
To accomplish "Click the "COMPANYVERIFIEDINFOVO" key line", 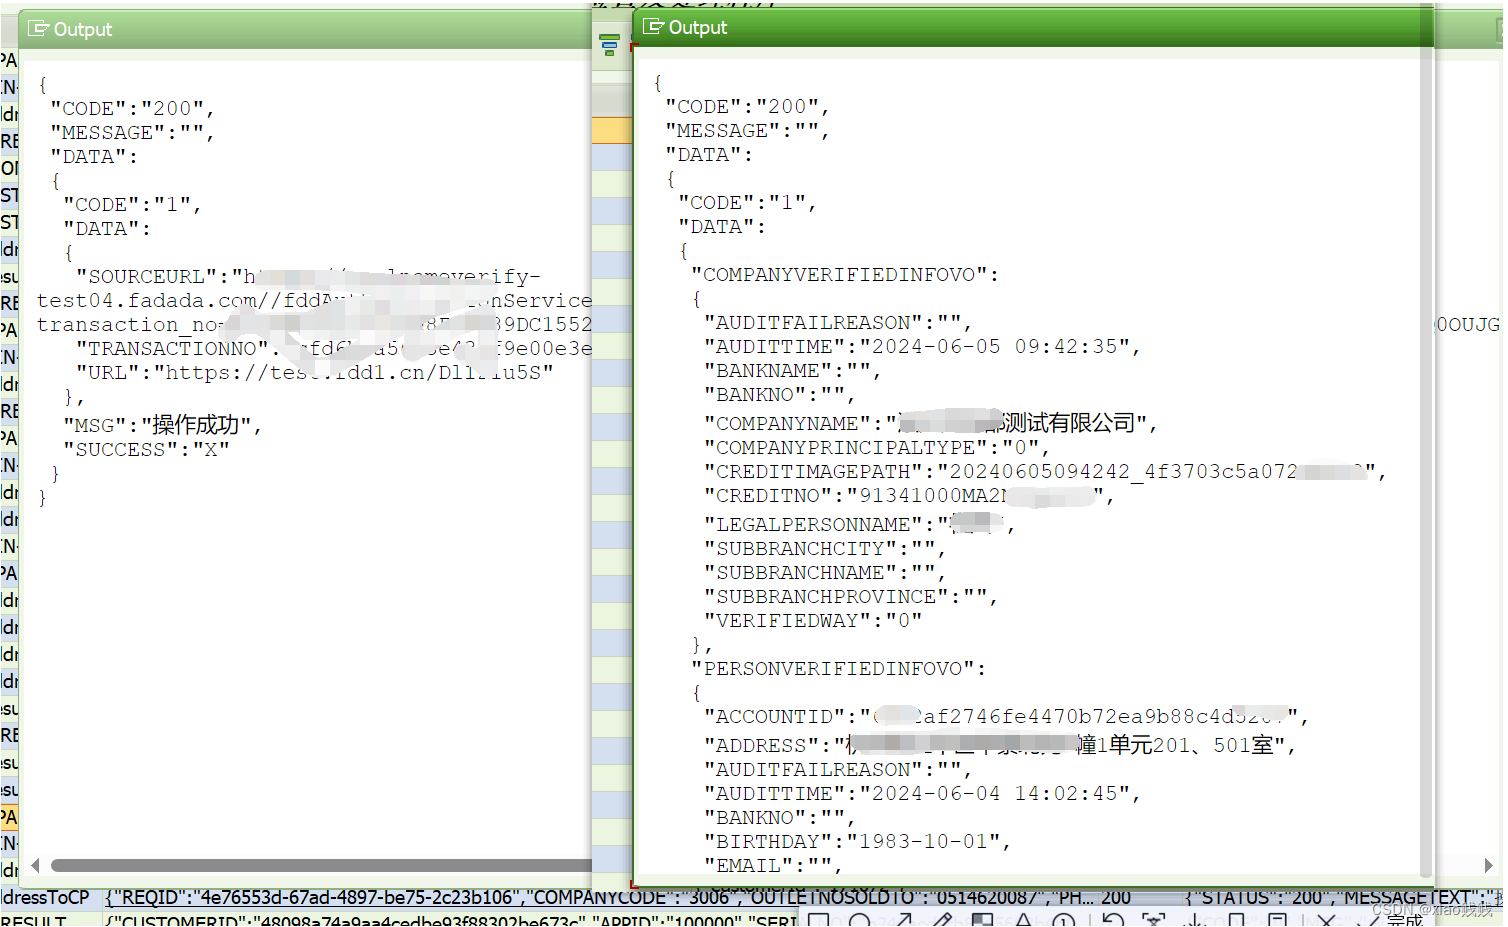I will 845,274.
